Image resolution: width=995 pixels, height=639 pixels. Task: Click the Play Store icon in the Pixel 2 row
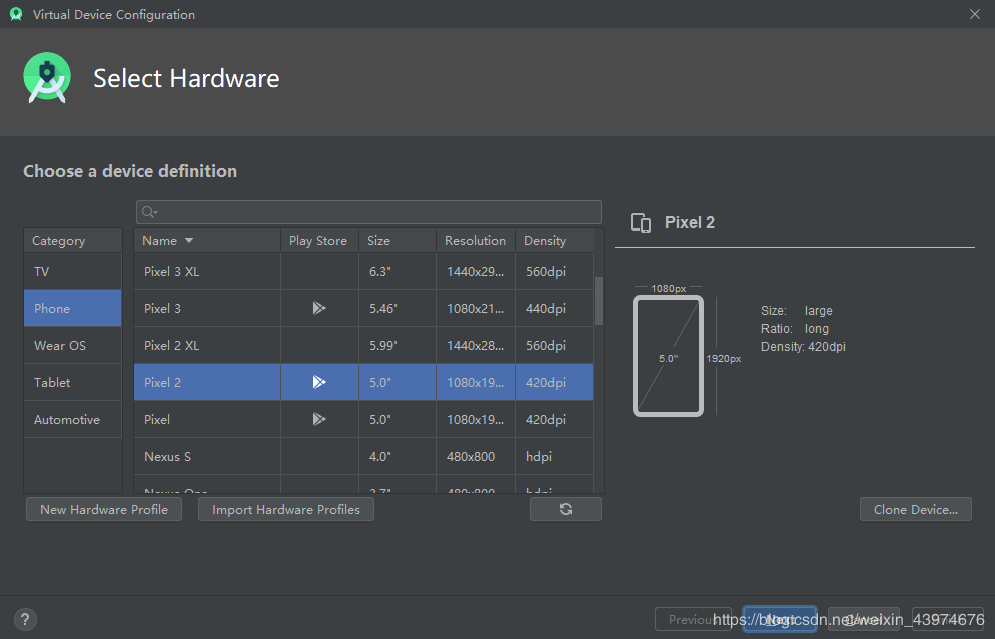pyautogui.click(x=319, y=382)
